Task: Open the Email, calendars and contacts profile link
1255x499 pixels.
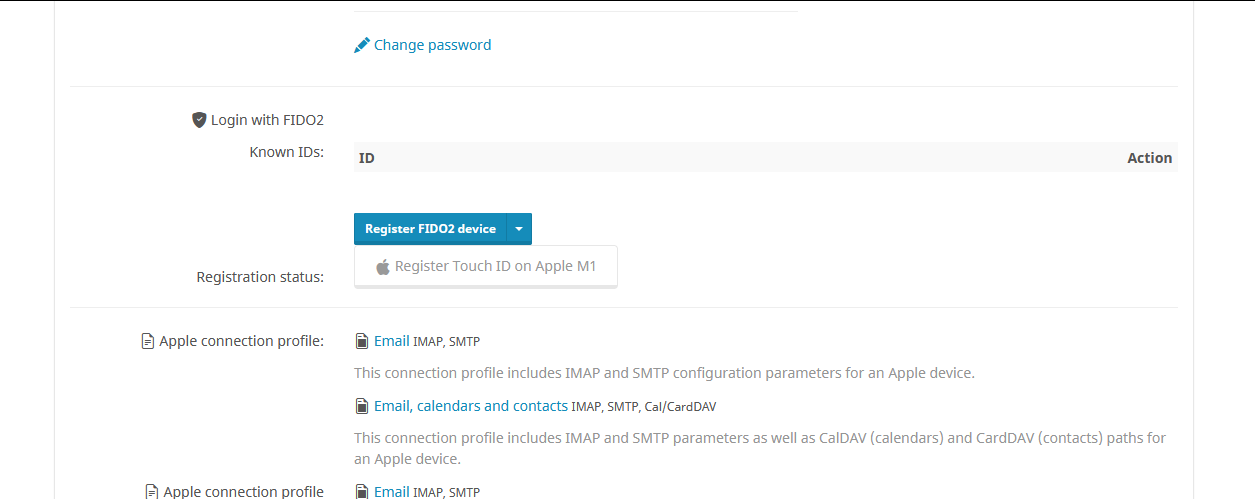Action: pyautogui.click(x=471, y=406)
